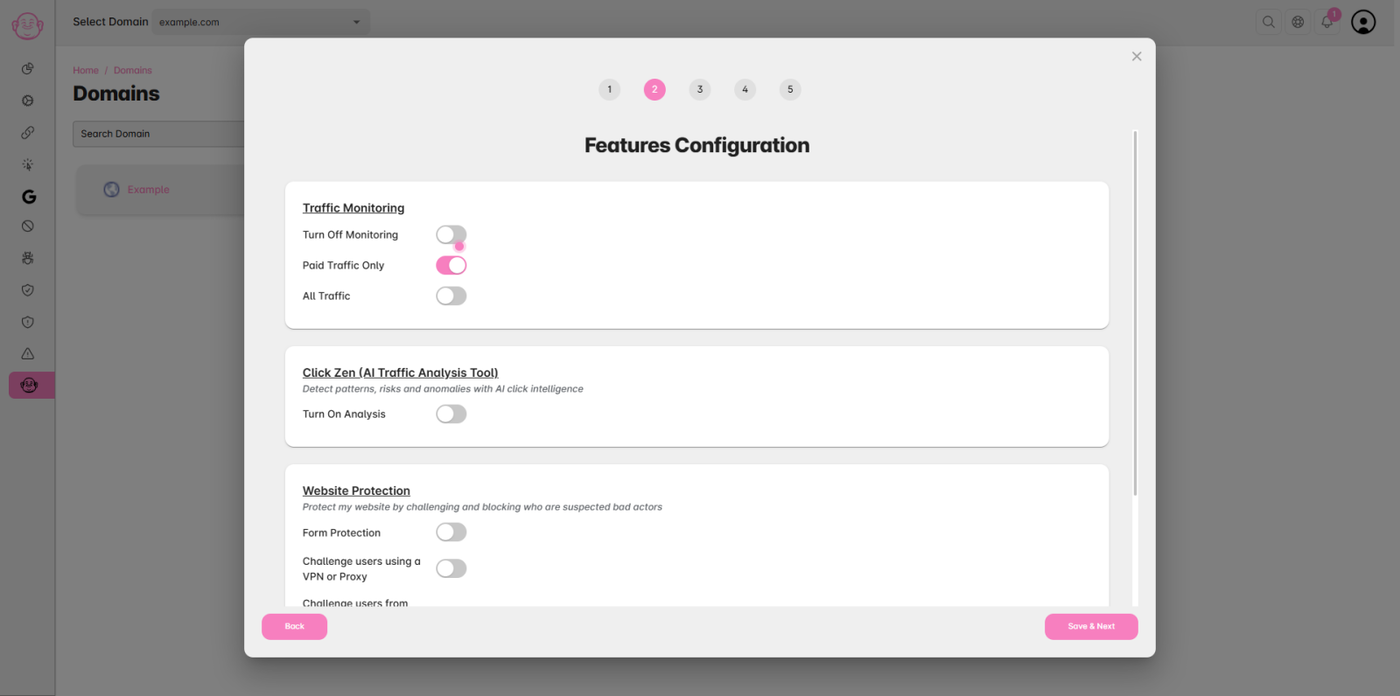Open the Select Domain dropdown
This screenshot has width=1400, height=696.
click(x=260, y=22)
